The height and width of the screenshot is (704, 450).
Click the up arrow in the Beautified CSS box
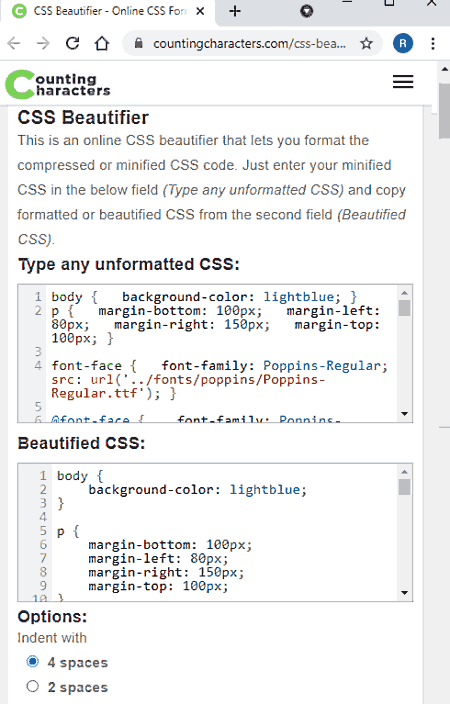[404, 472]
